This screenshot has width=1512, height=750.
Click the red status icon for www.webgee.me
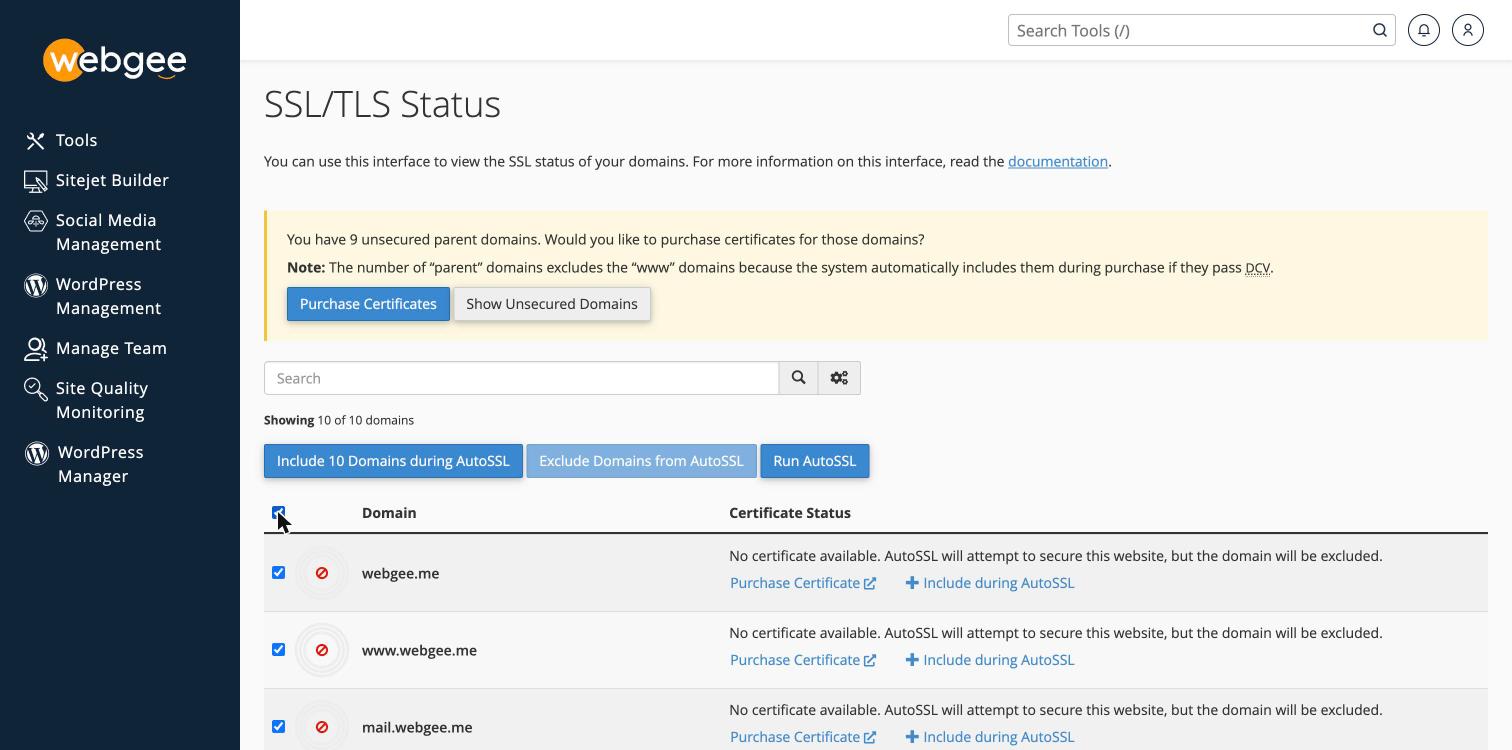coord(322,650)
